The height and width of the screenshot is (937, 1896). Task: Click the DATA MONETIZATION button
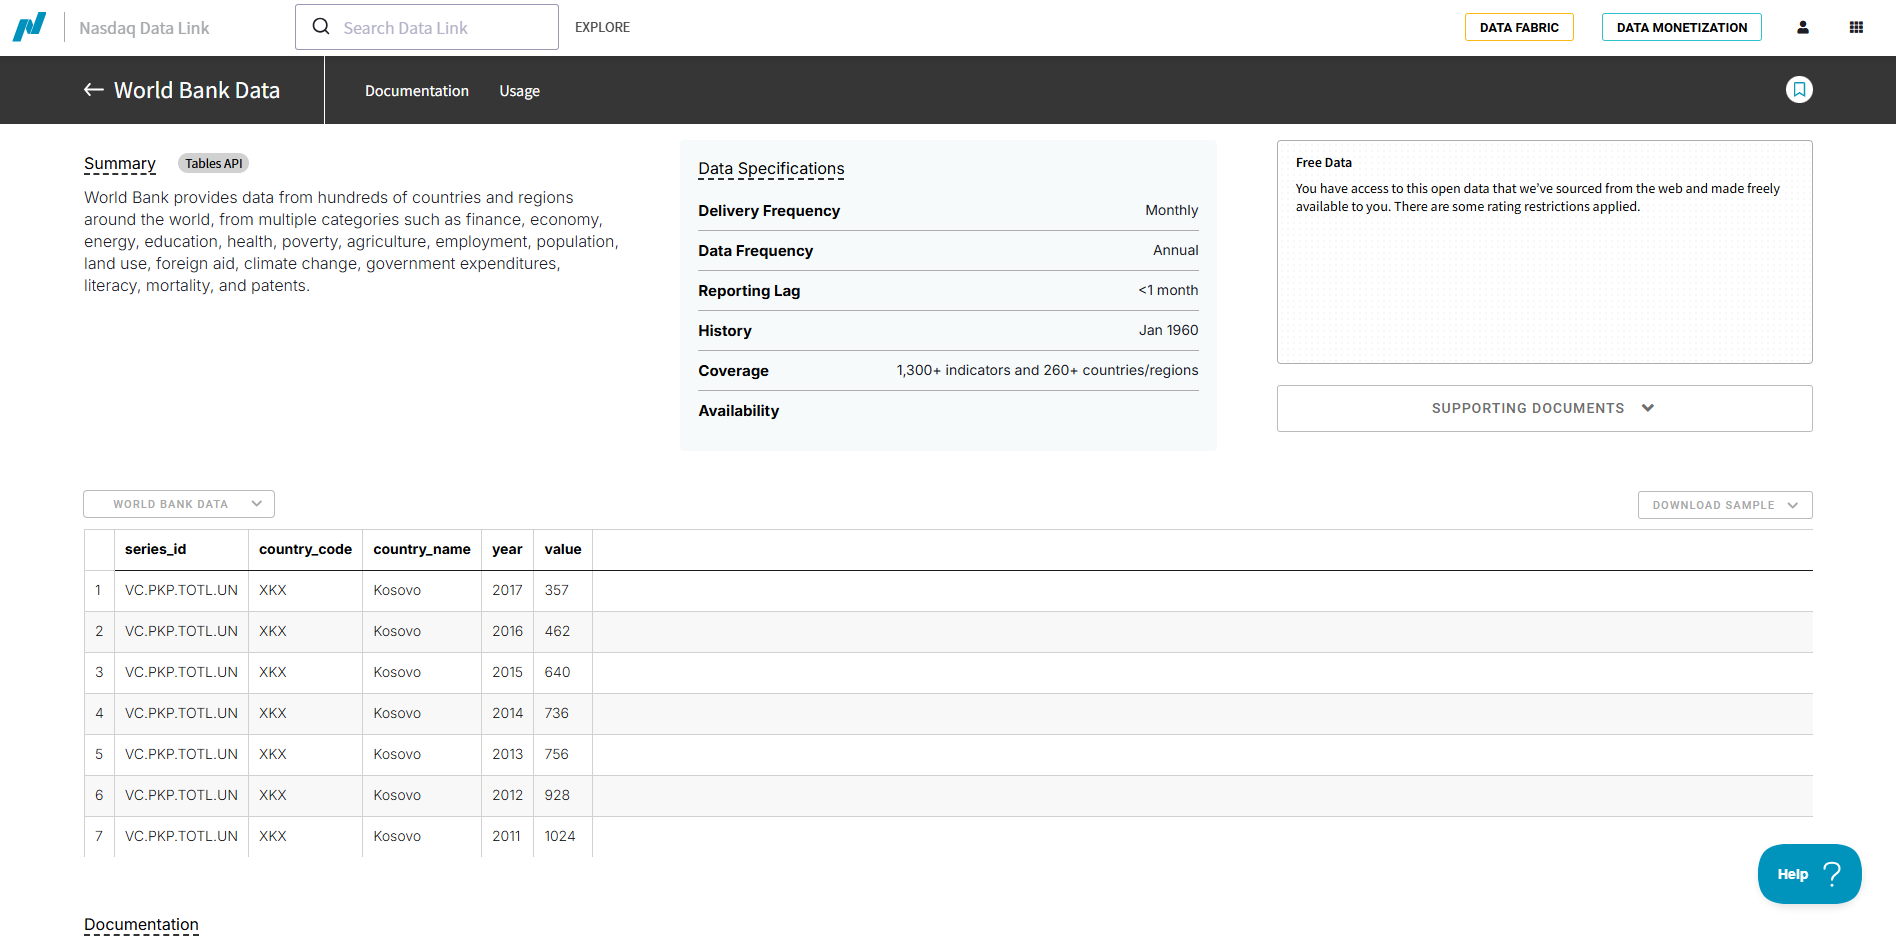[x=1682, y=27]
